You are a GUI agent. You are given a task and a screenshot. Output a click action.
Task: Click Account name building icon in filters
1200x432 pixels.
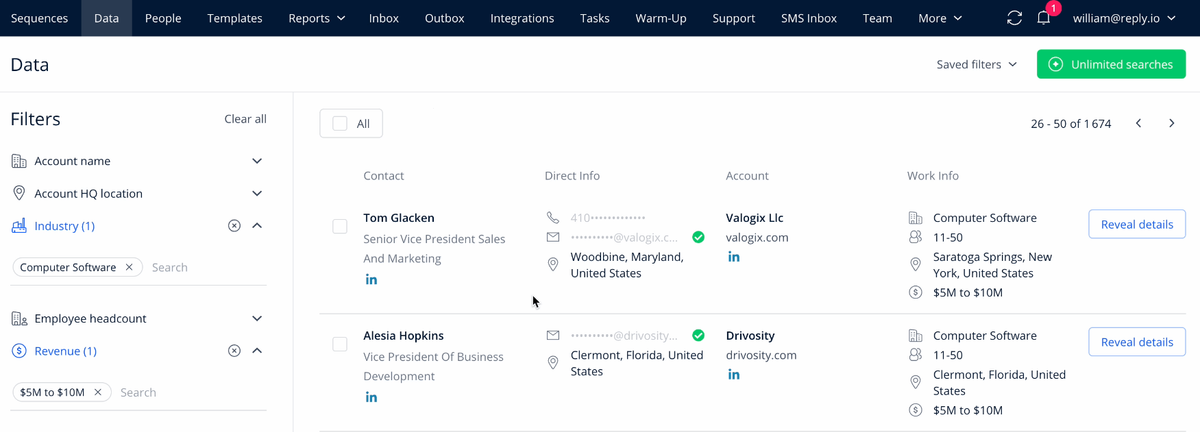tap(19, 161)
